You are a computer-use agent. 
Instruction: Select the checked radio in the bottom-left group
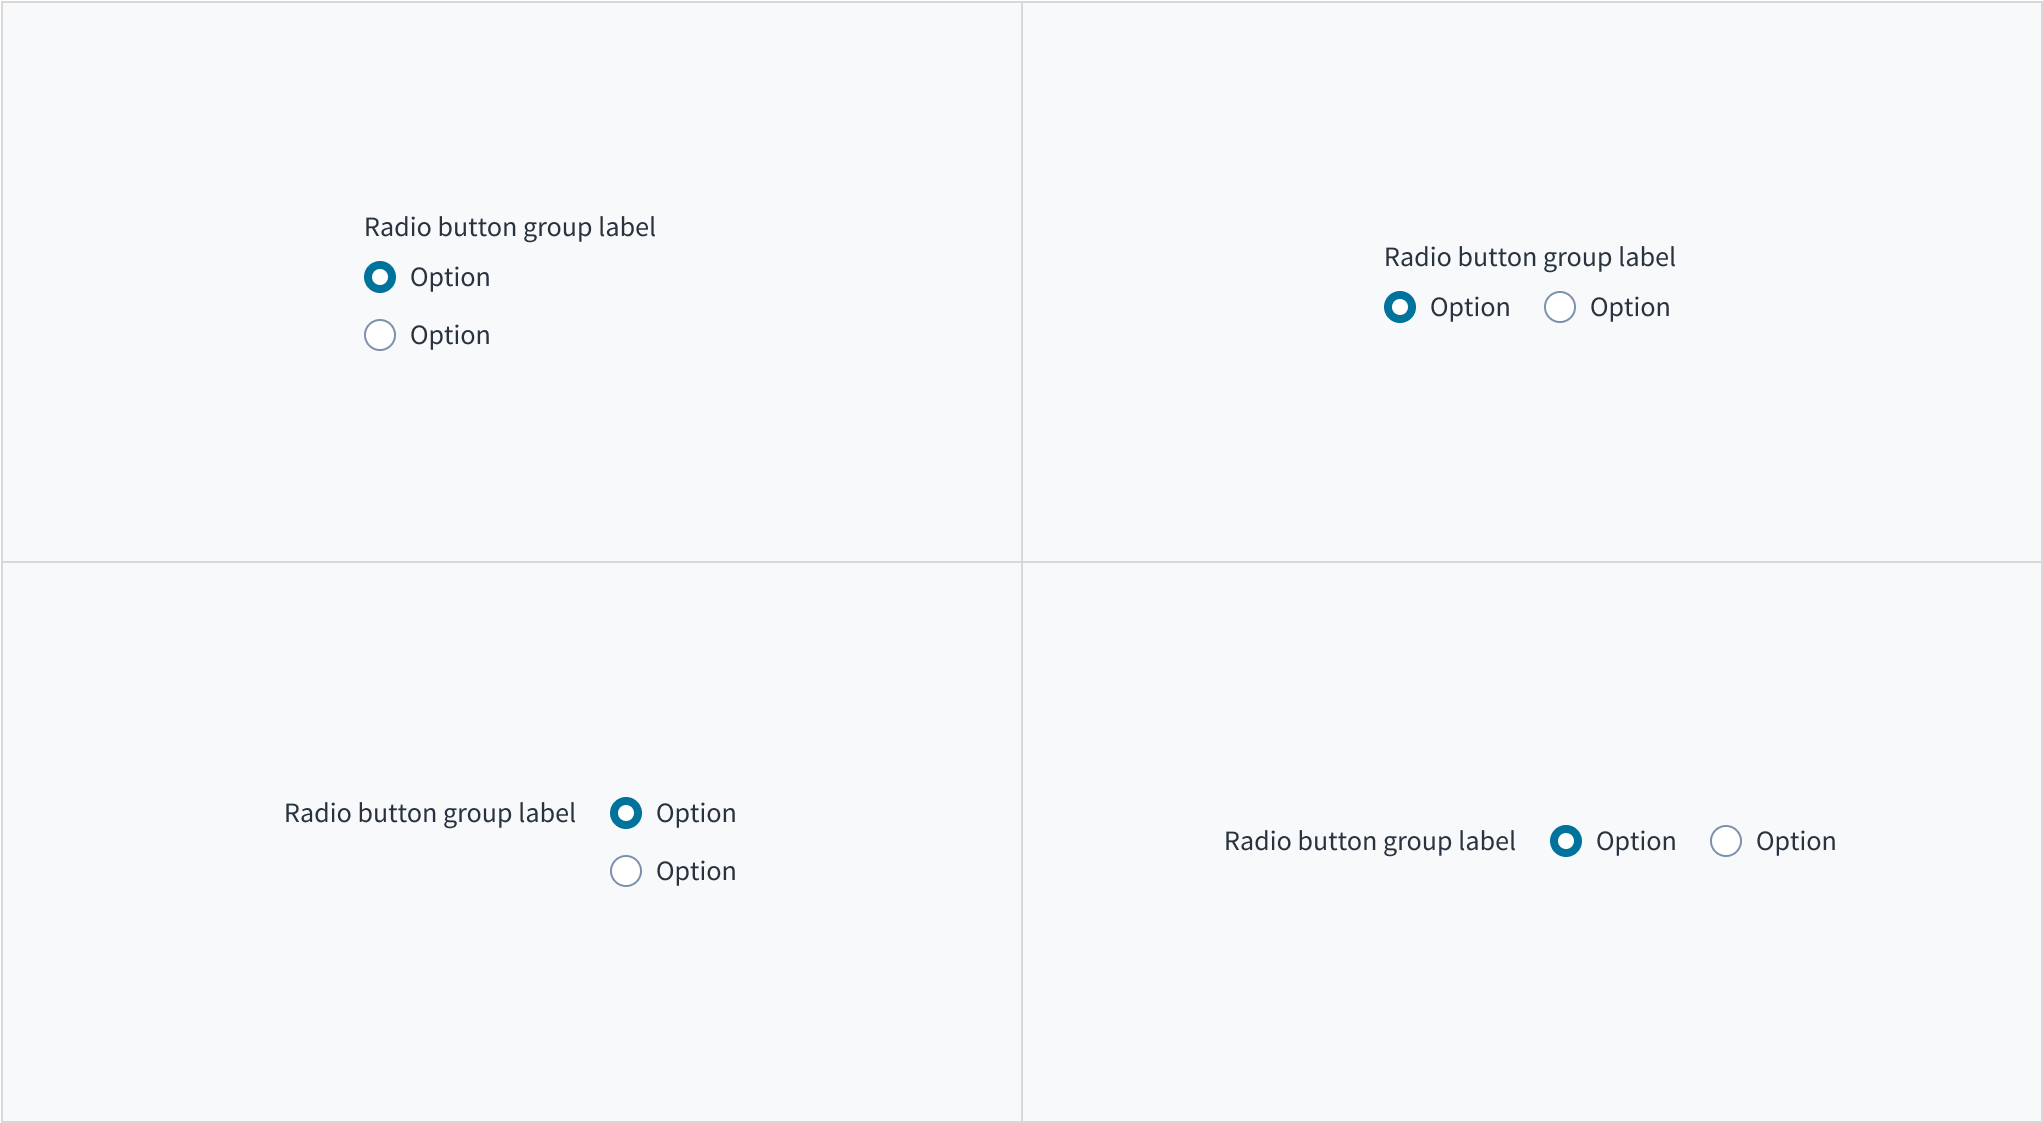pos(626,813)
